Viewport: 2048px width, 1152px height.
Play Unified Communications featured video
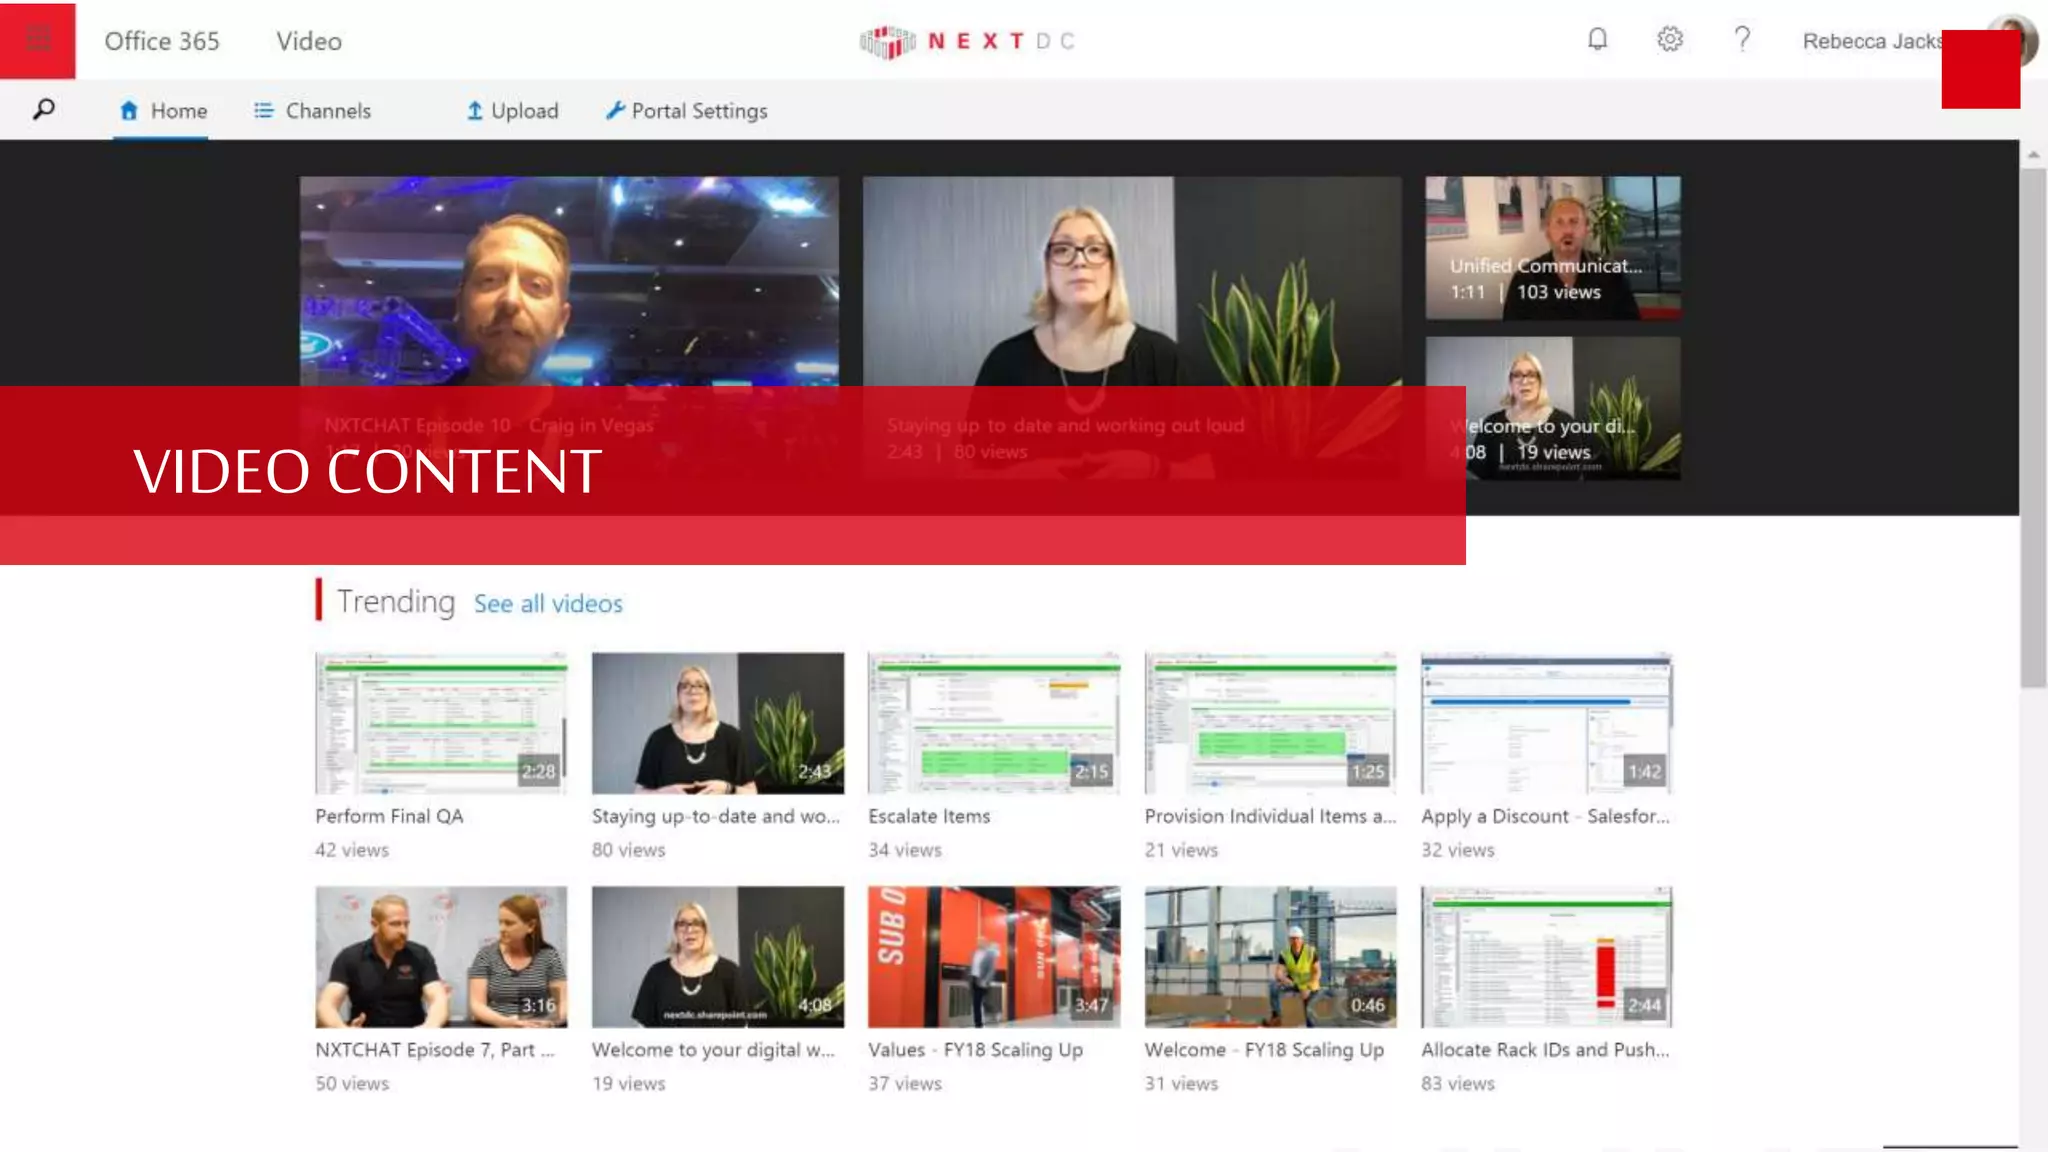(1552, 248)
